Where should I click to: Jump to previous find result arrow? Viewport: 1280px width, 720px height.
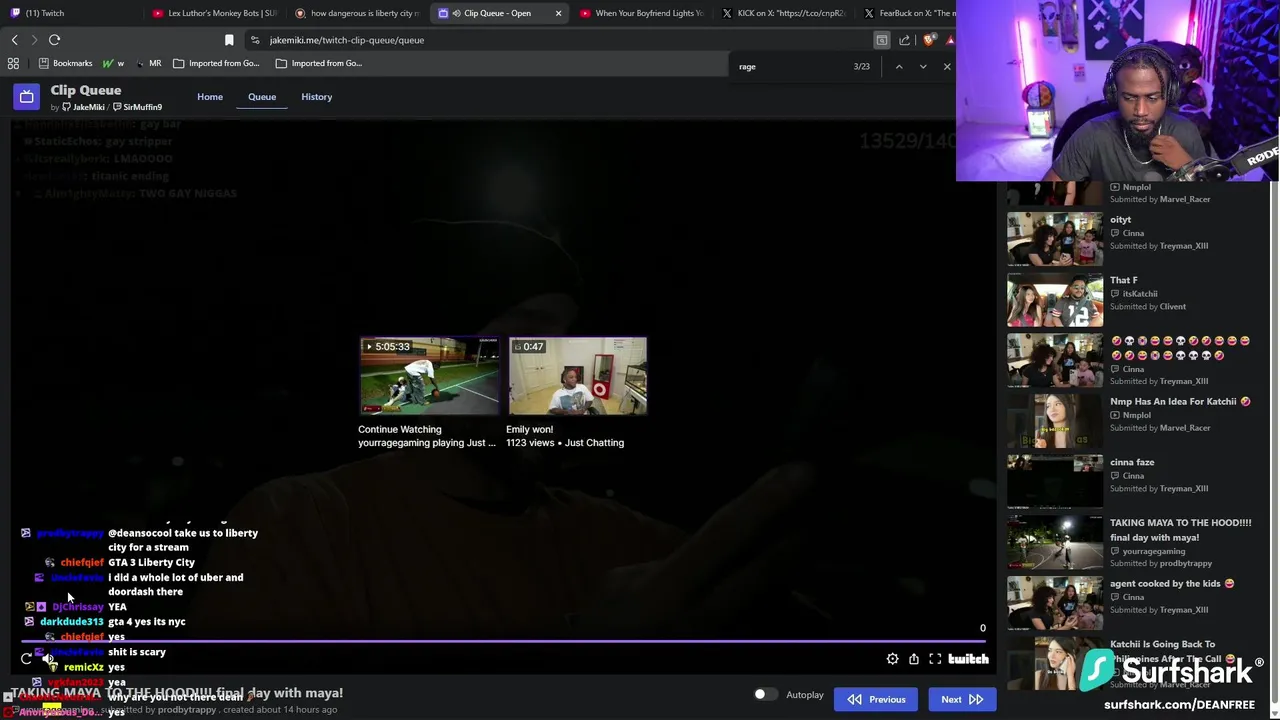point(899,66)
